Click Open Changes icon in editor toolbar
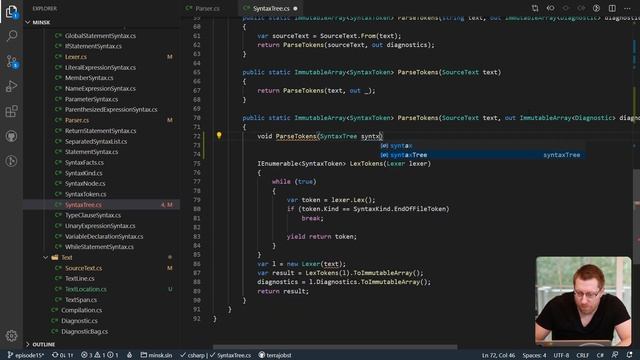640x360 pixels. pyautogui.click(x=535, y=8)
